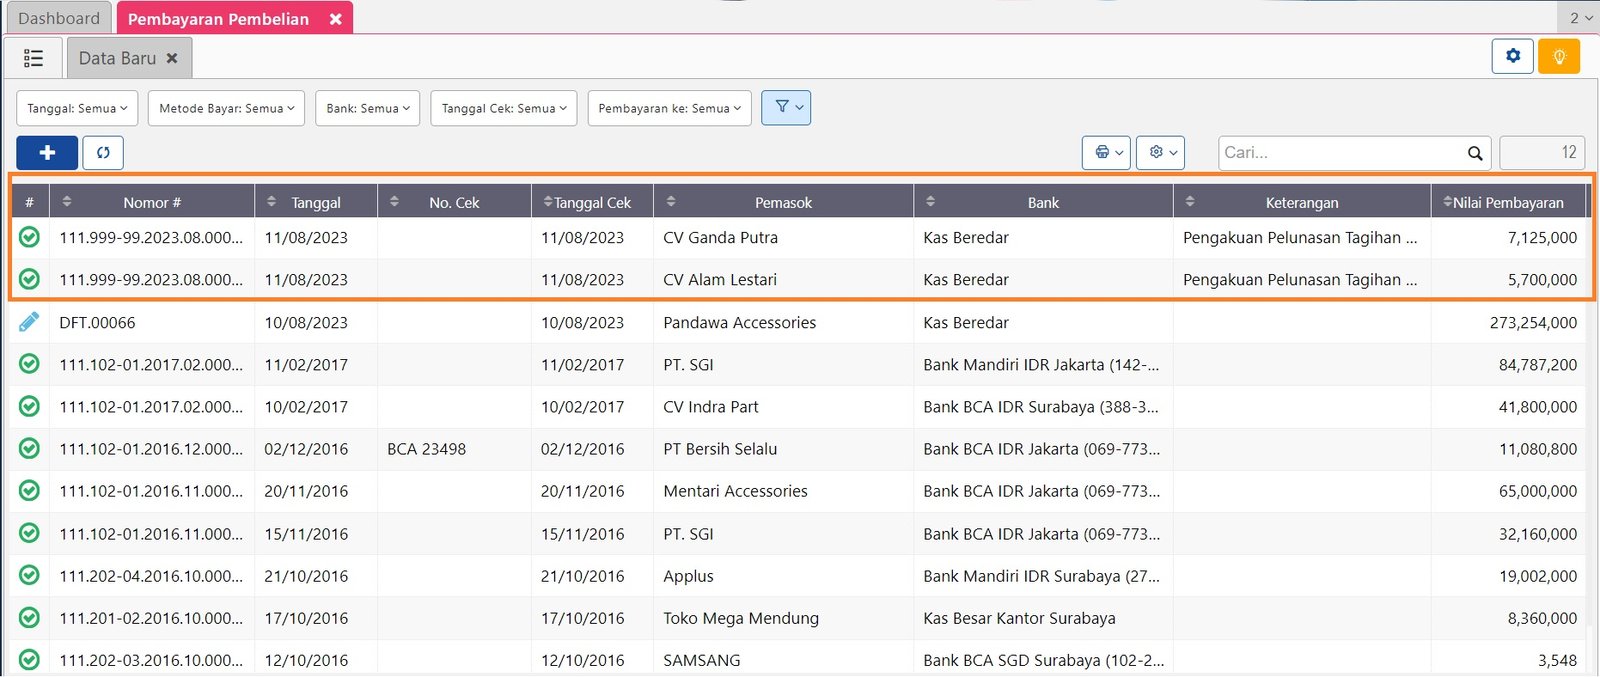Open the funnel filter dropdown

point(786,108)
